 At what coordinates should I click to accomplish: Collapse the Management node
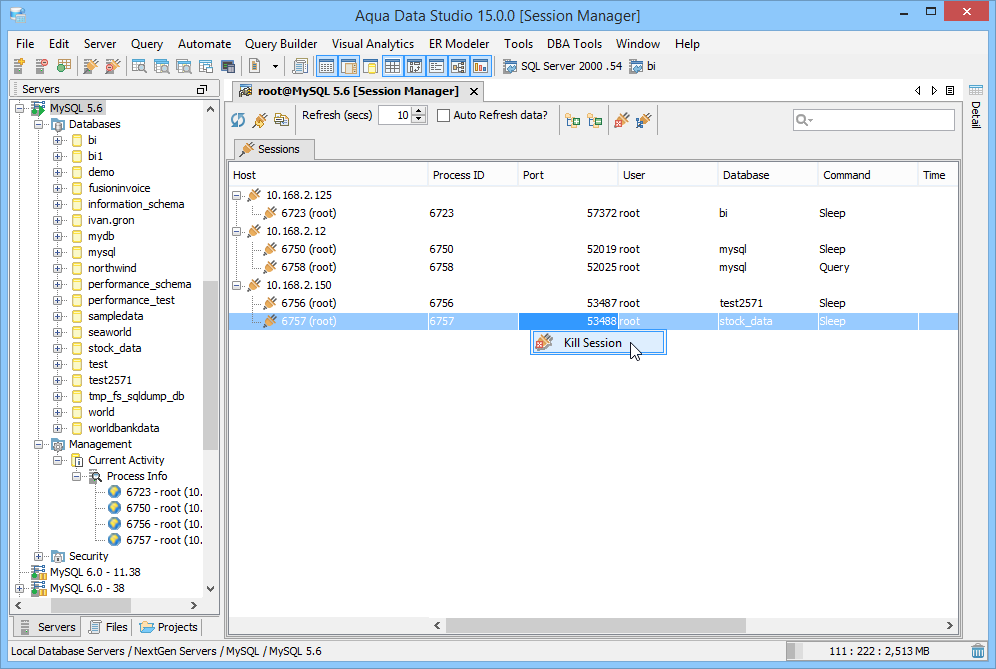[39, 444]
